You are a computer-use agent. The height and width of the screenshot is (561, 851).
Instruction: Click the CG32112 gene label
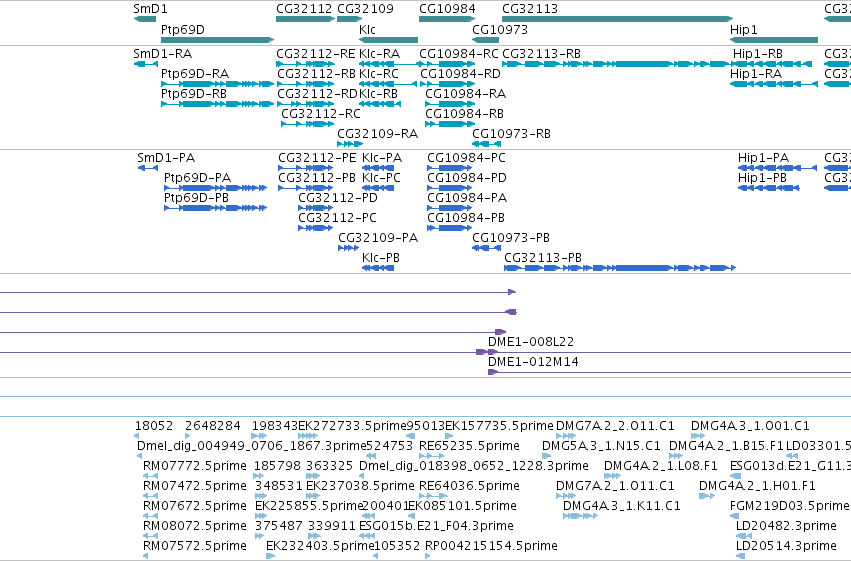click(304, 9)
